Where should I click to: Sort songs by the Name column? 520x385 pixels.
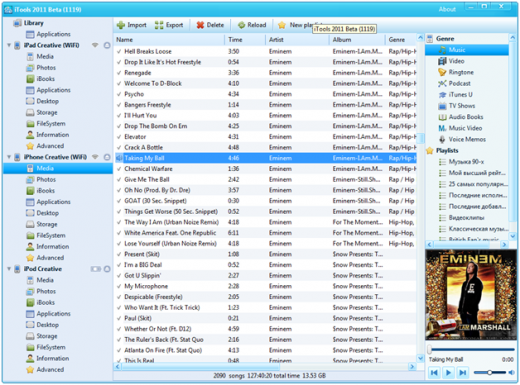[x=169, y=40]
